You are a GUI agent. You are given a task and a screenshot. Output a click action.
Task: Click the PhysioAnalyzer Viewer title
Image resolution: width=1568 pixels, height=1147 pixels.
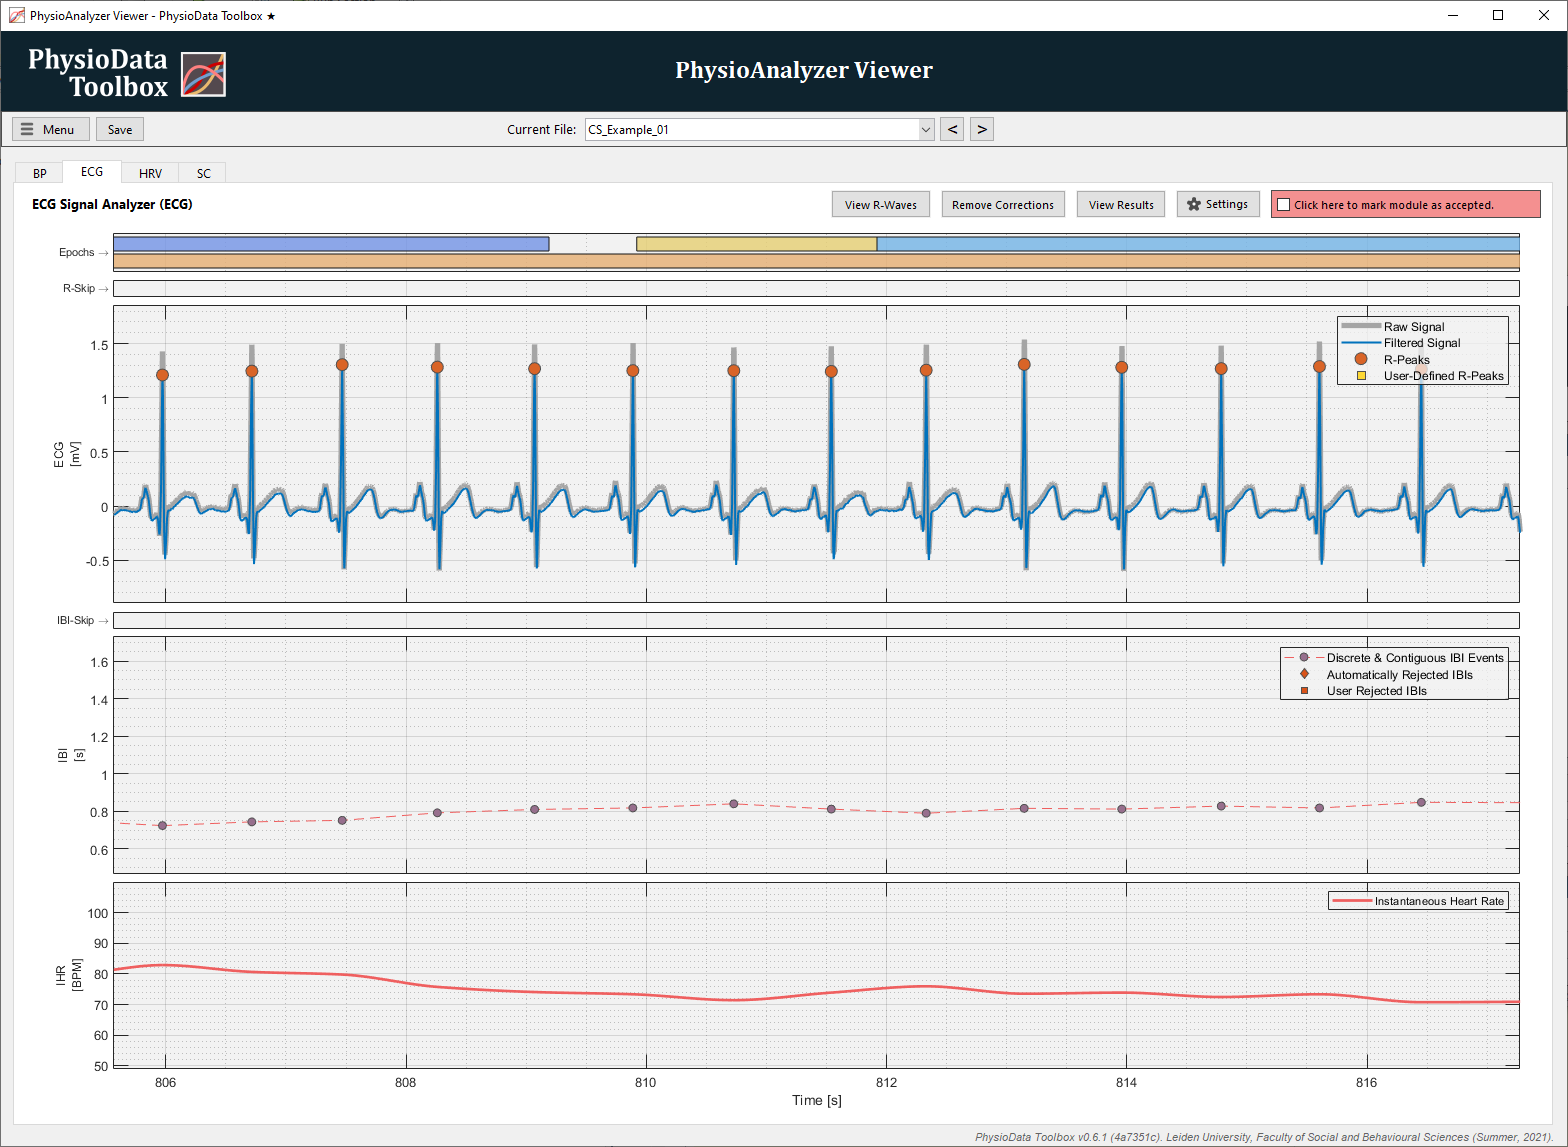804,70
